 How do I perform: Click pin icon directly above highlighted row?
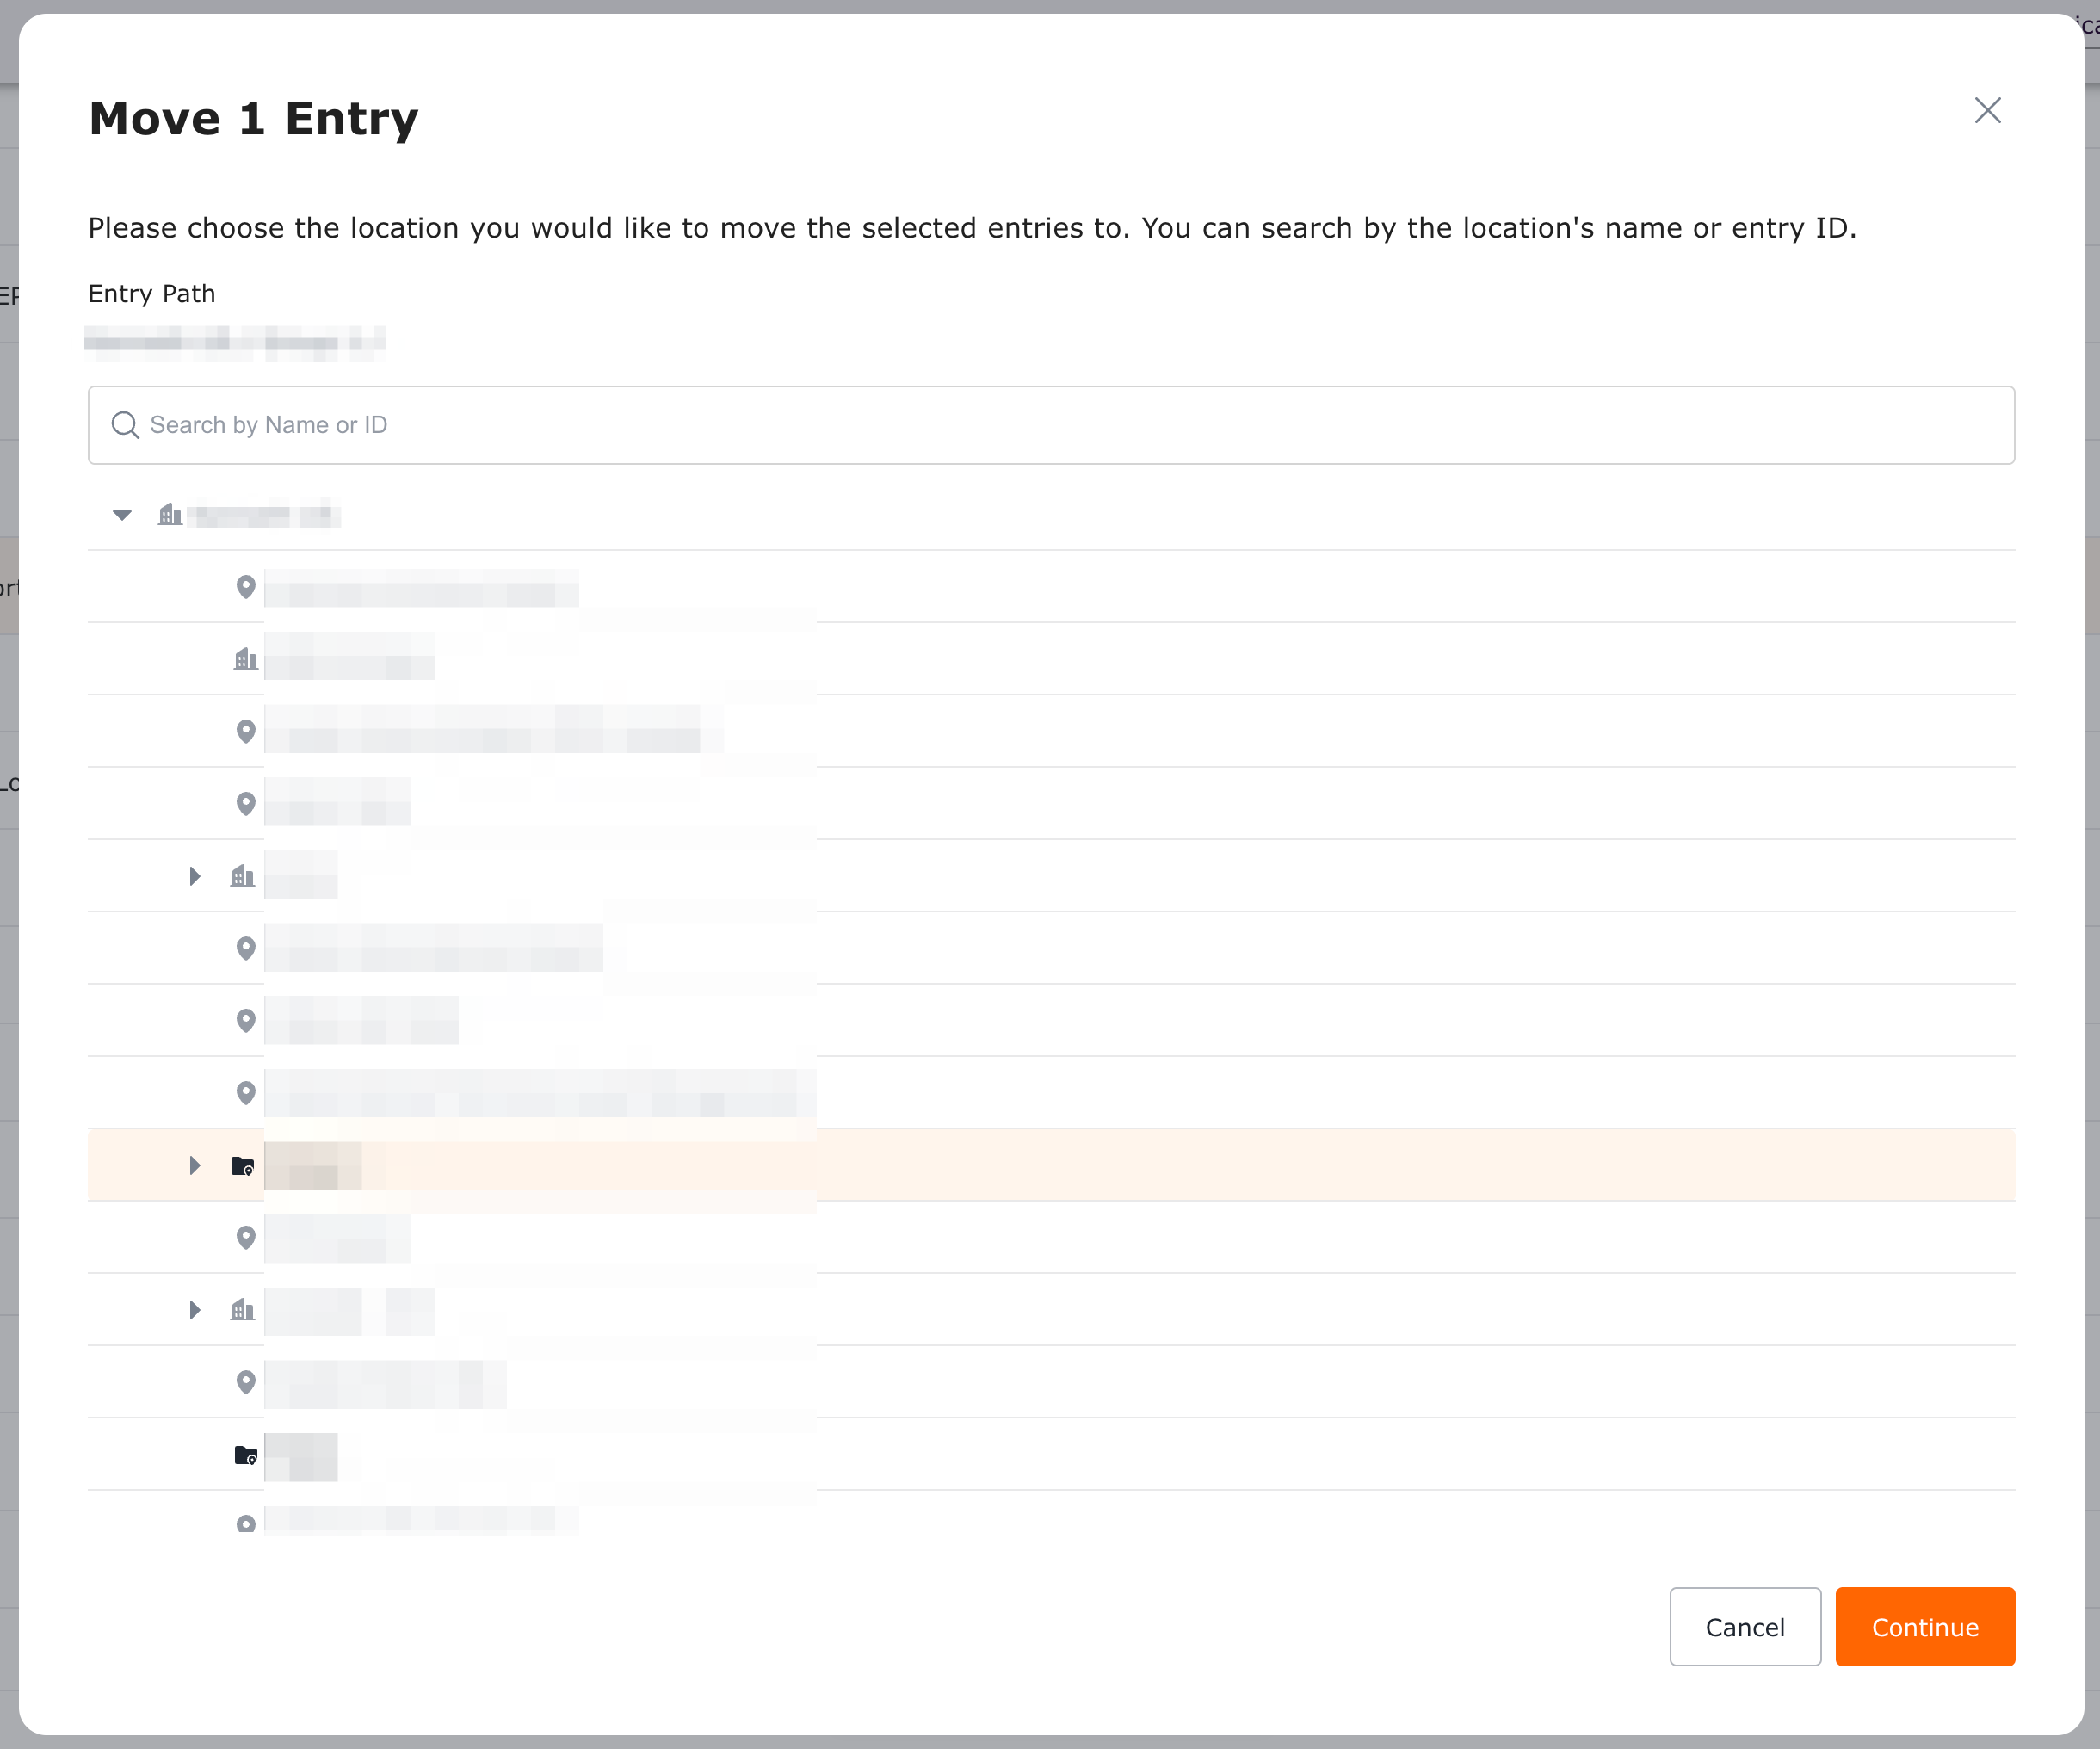[x=245, y=1093]
